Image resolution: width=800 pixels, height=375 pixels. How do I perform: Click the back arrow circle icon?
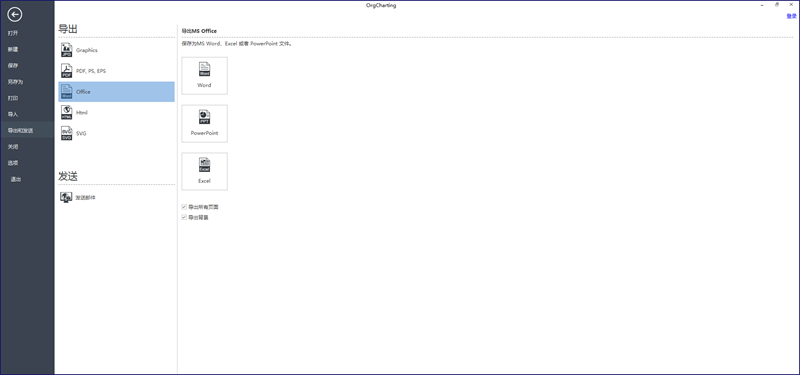15,15
